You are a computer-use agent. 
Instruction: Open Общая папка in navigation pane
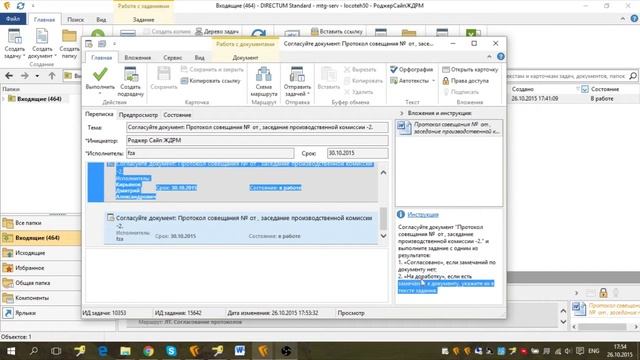[41, 283]
